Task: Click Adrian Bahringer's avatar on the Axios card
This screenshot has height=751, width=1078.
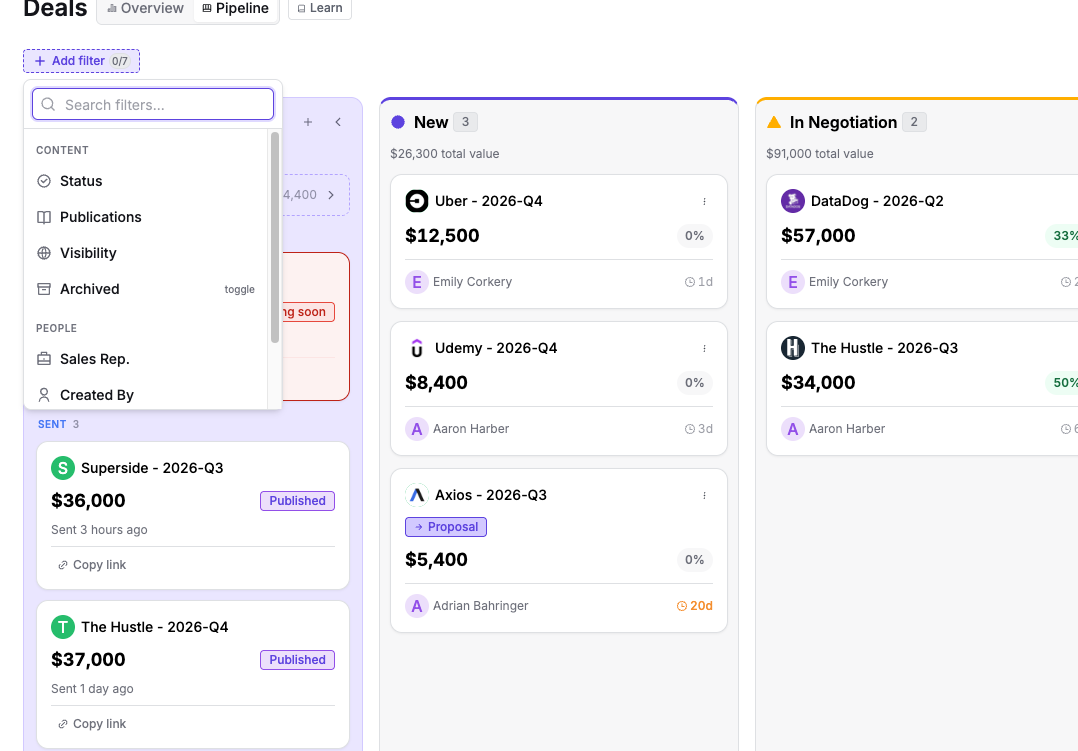Action: click(417, 606)
